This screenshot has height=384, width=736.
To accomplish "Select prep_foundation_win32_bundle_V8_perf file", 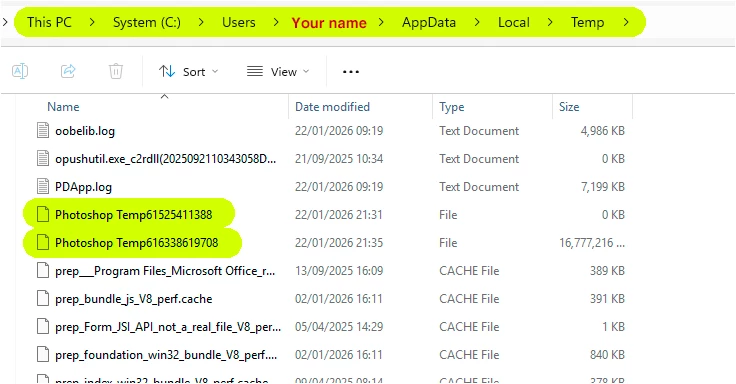I will 166,355.
